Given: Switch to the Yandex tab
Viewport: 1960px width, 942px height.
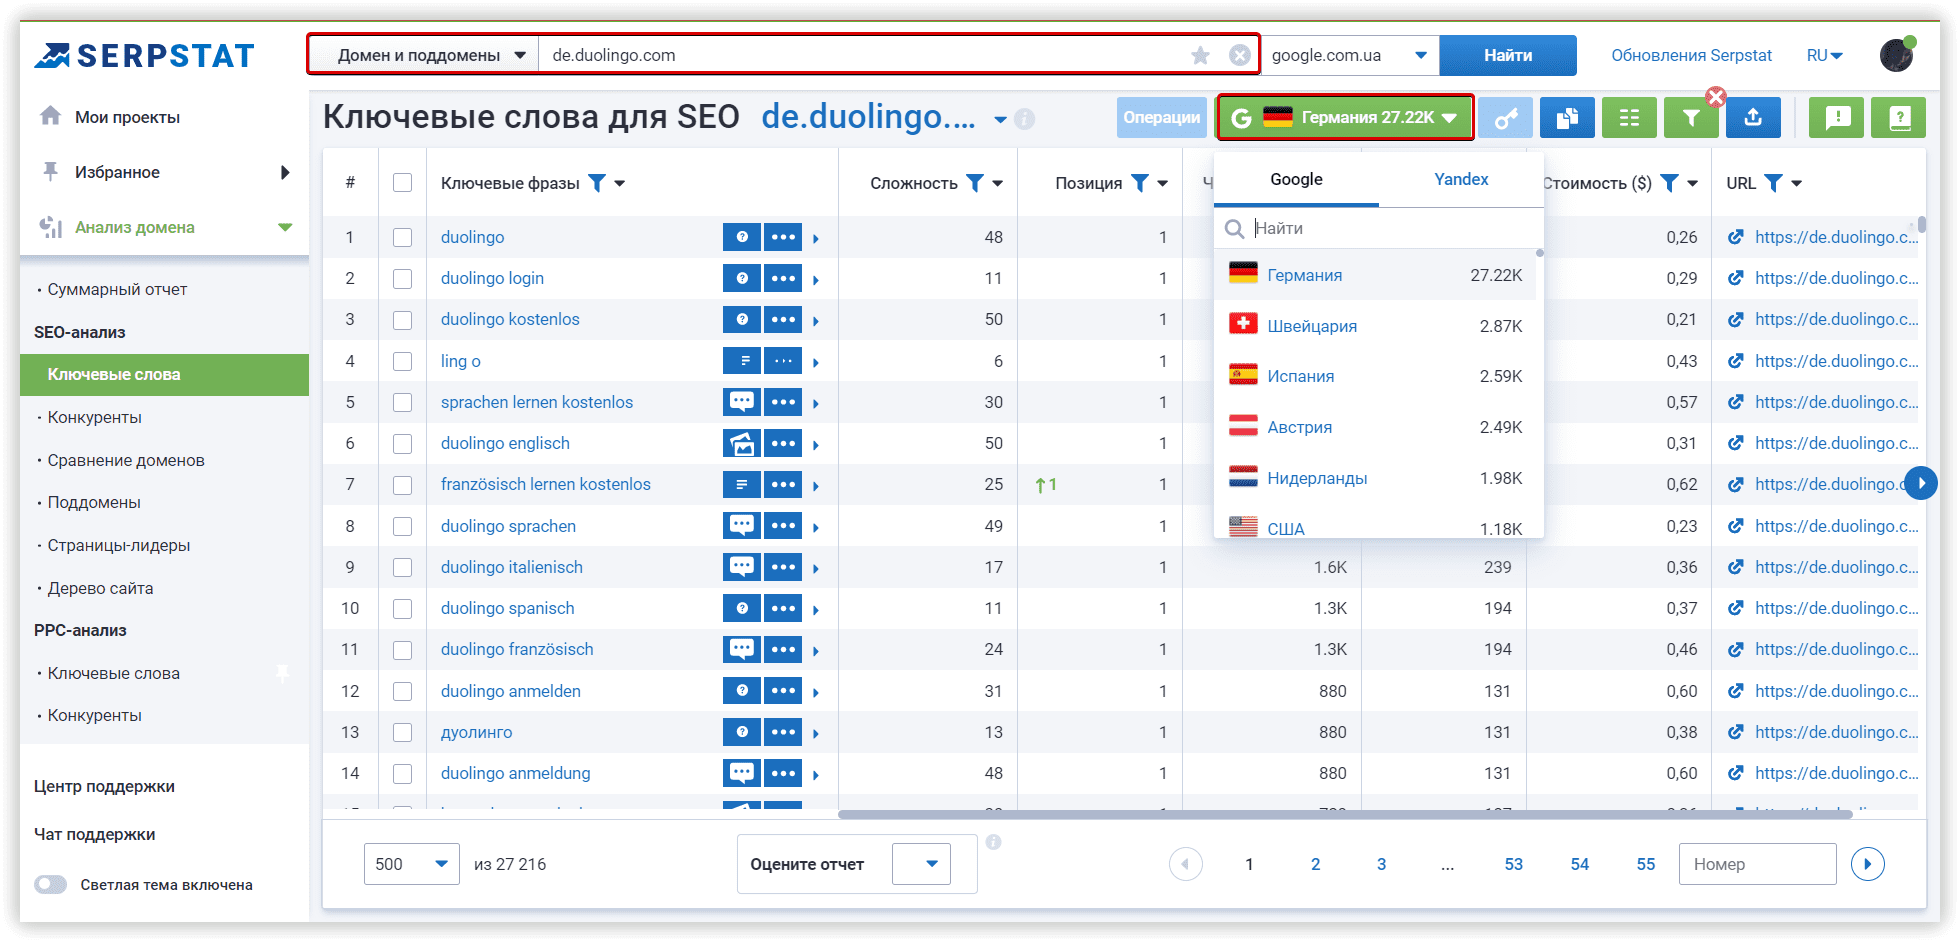Looking at the screenshot, I should [1461, 179].
